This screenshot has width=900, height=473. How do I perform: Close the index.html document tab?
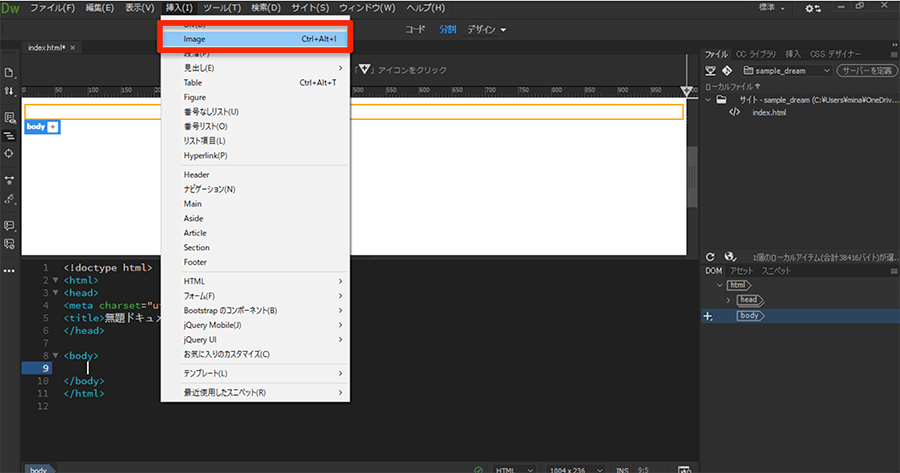73,47
